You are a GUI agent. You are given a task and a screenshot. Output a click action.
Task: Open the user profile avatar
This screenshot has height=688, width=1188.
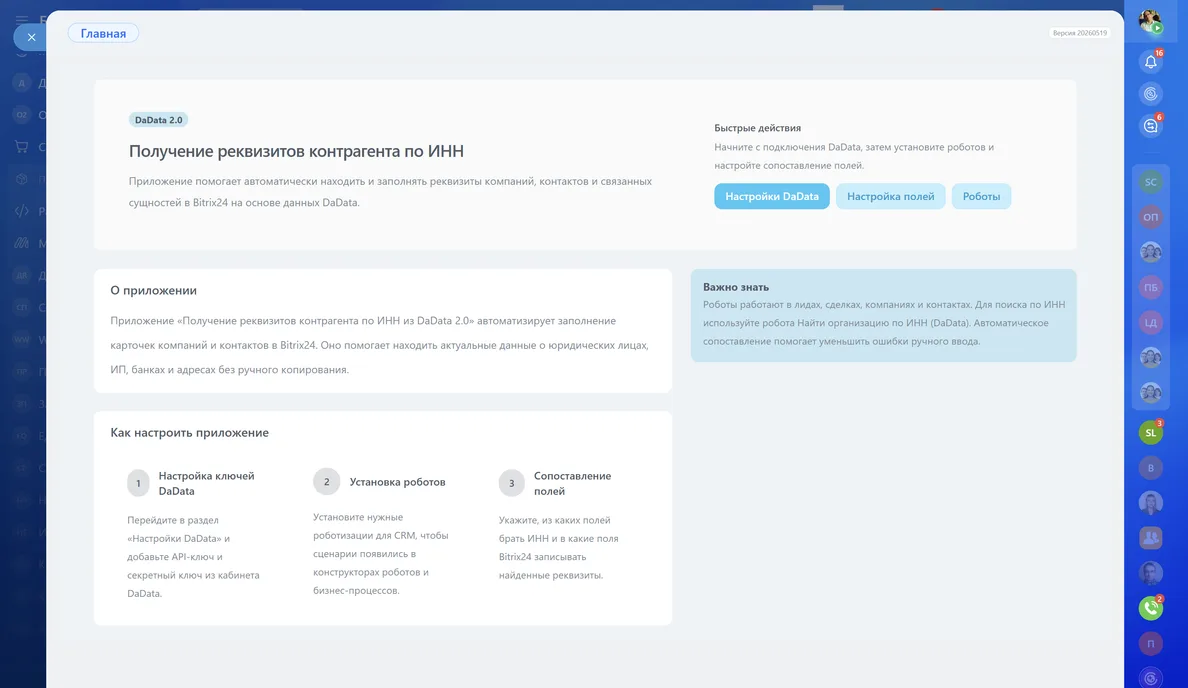coord(1150,21)
